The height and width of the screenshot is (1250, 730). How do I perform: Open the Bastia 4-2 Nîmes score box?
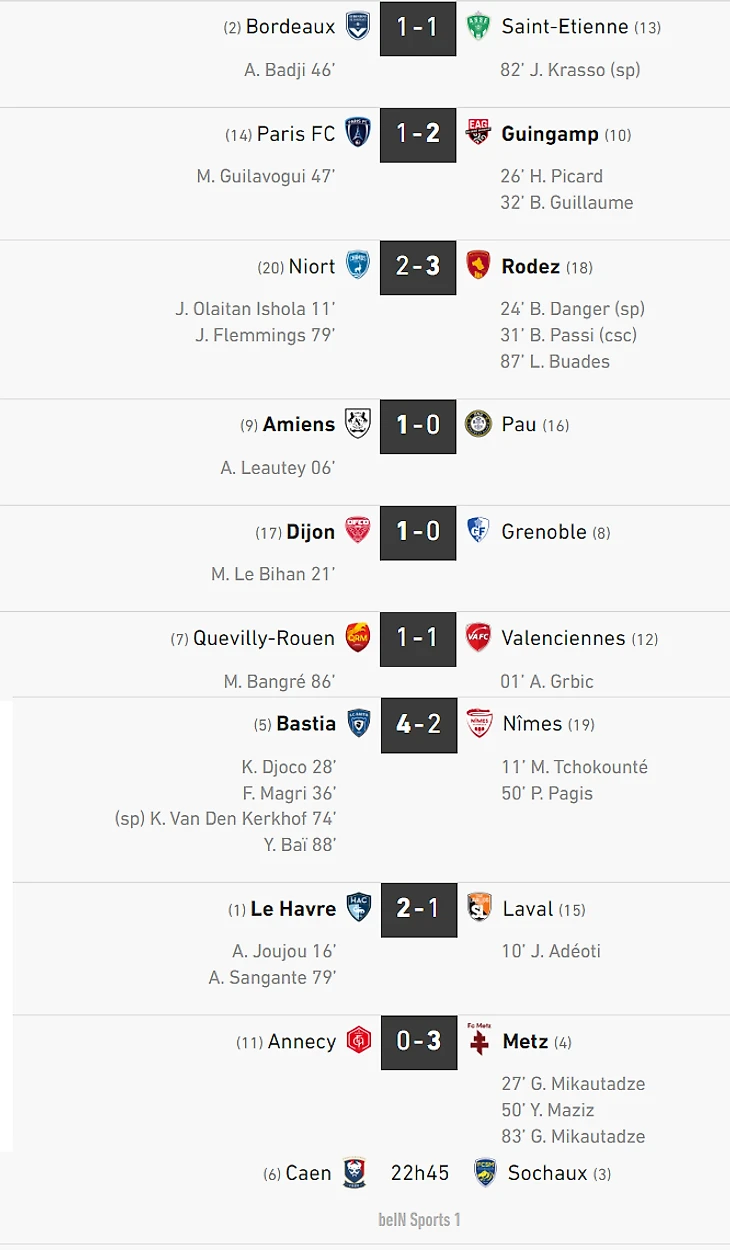tap(418, 724)
